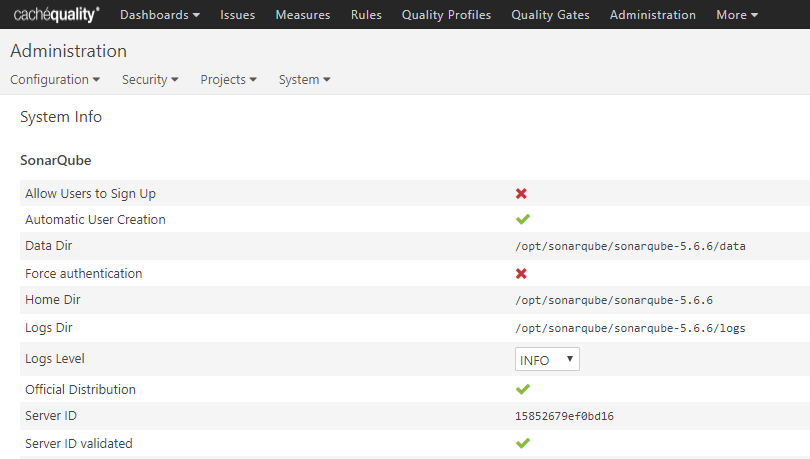Click the Data Dir path value

click(x=630, y=246)
